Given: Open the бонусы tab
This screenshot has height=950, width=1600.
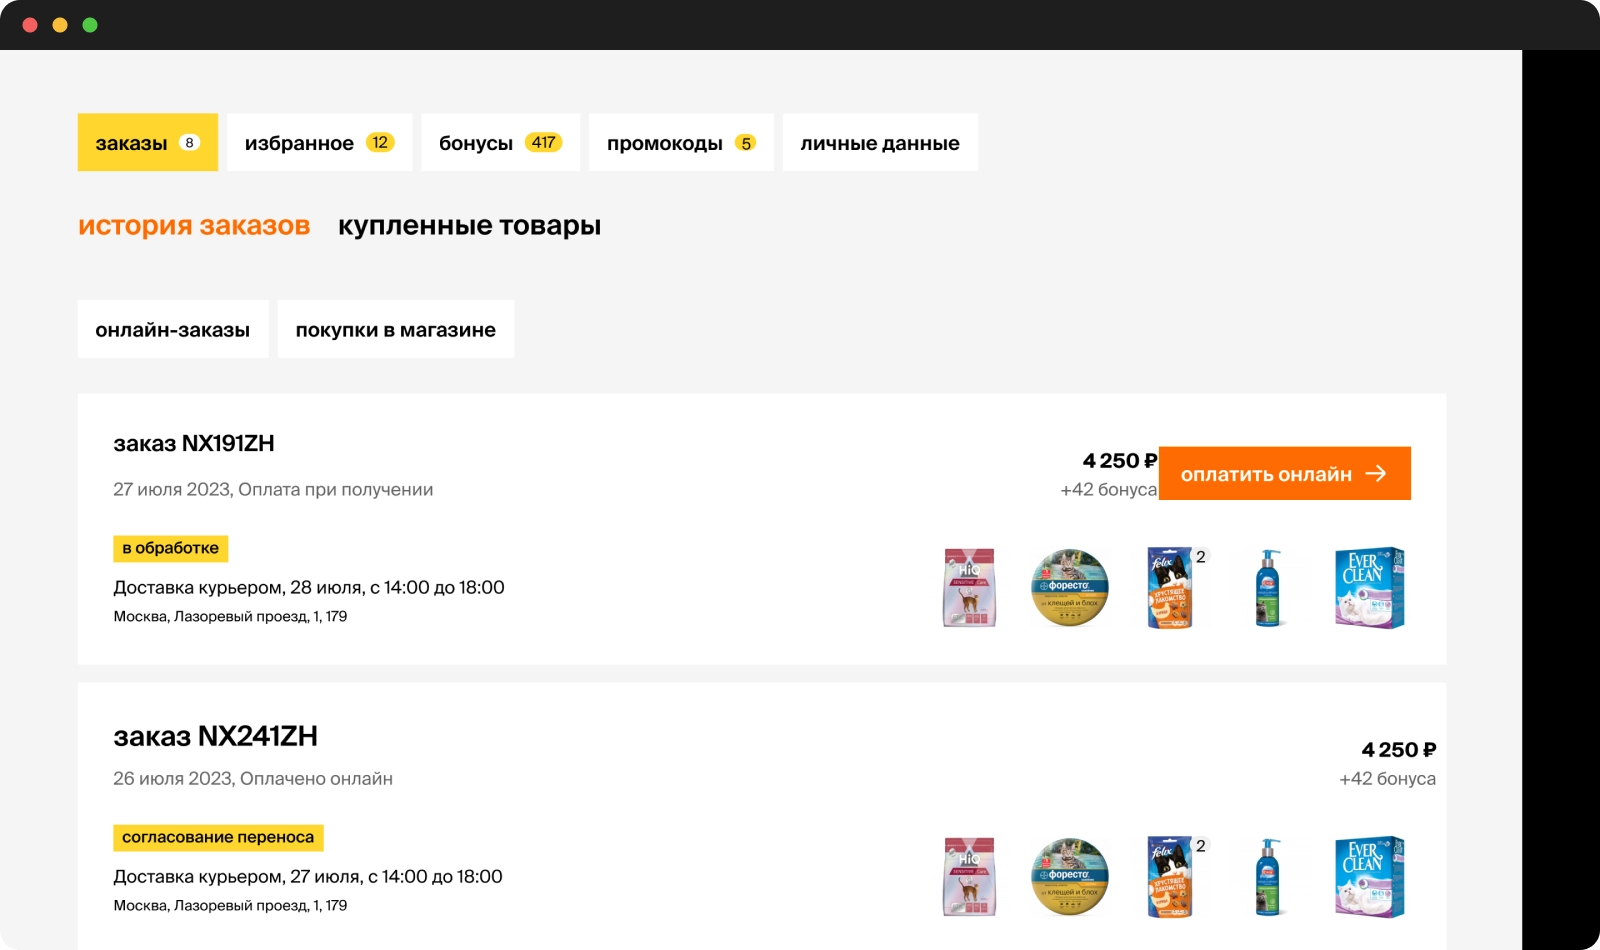Looking at the screenshot, I should click(500, 143).
